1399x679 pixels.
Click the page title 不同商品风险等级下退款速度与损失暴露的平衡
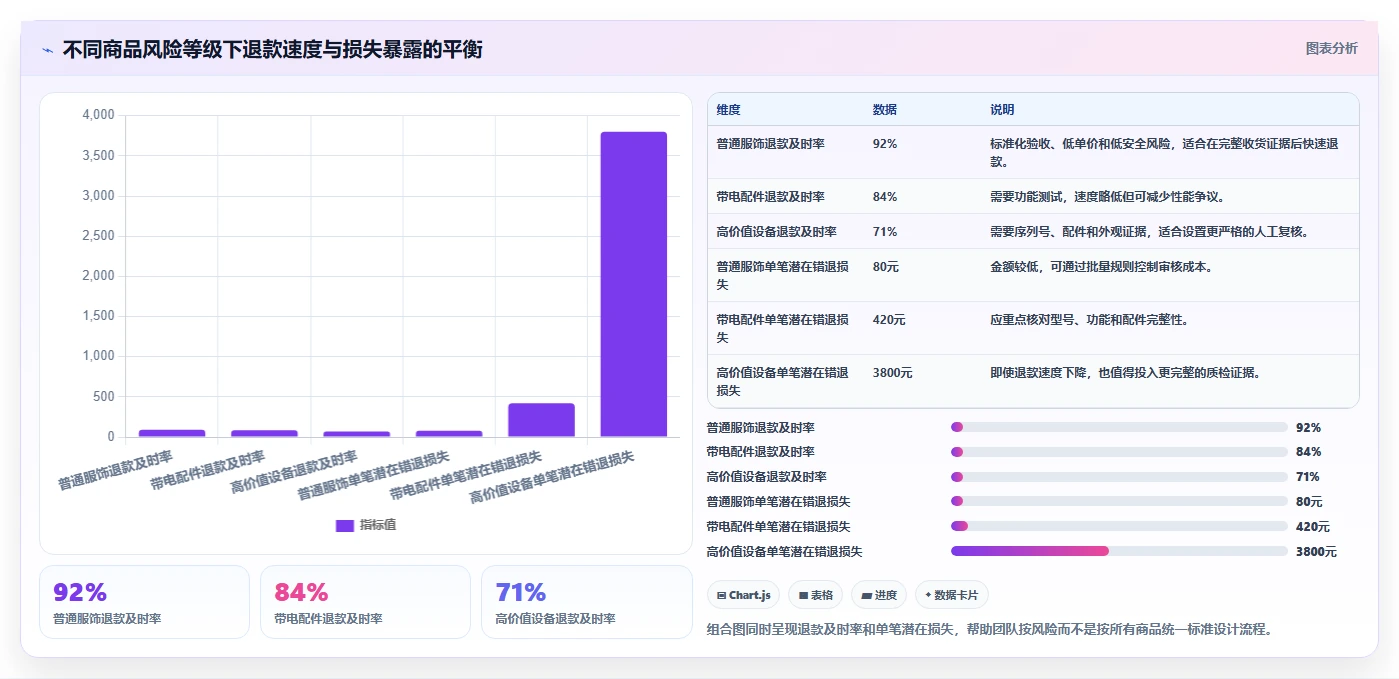click(x=272, y=49)
